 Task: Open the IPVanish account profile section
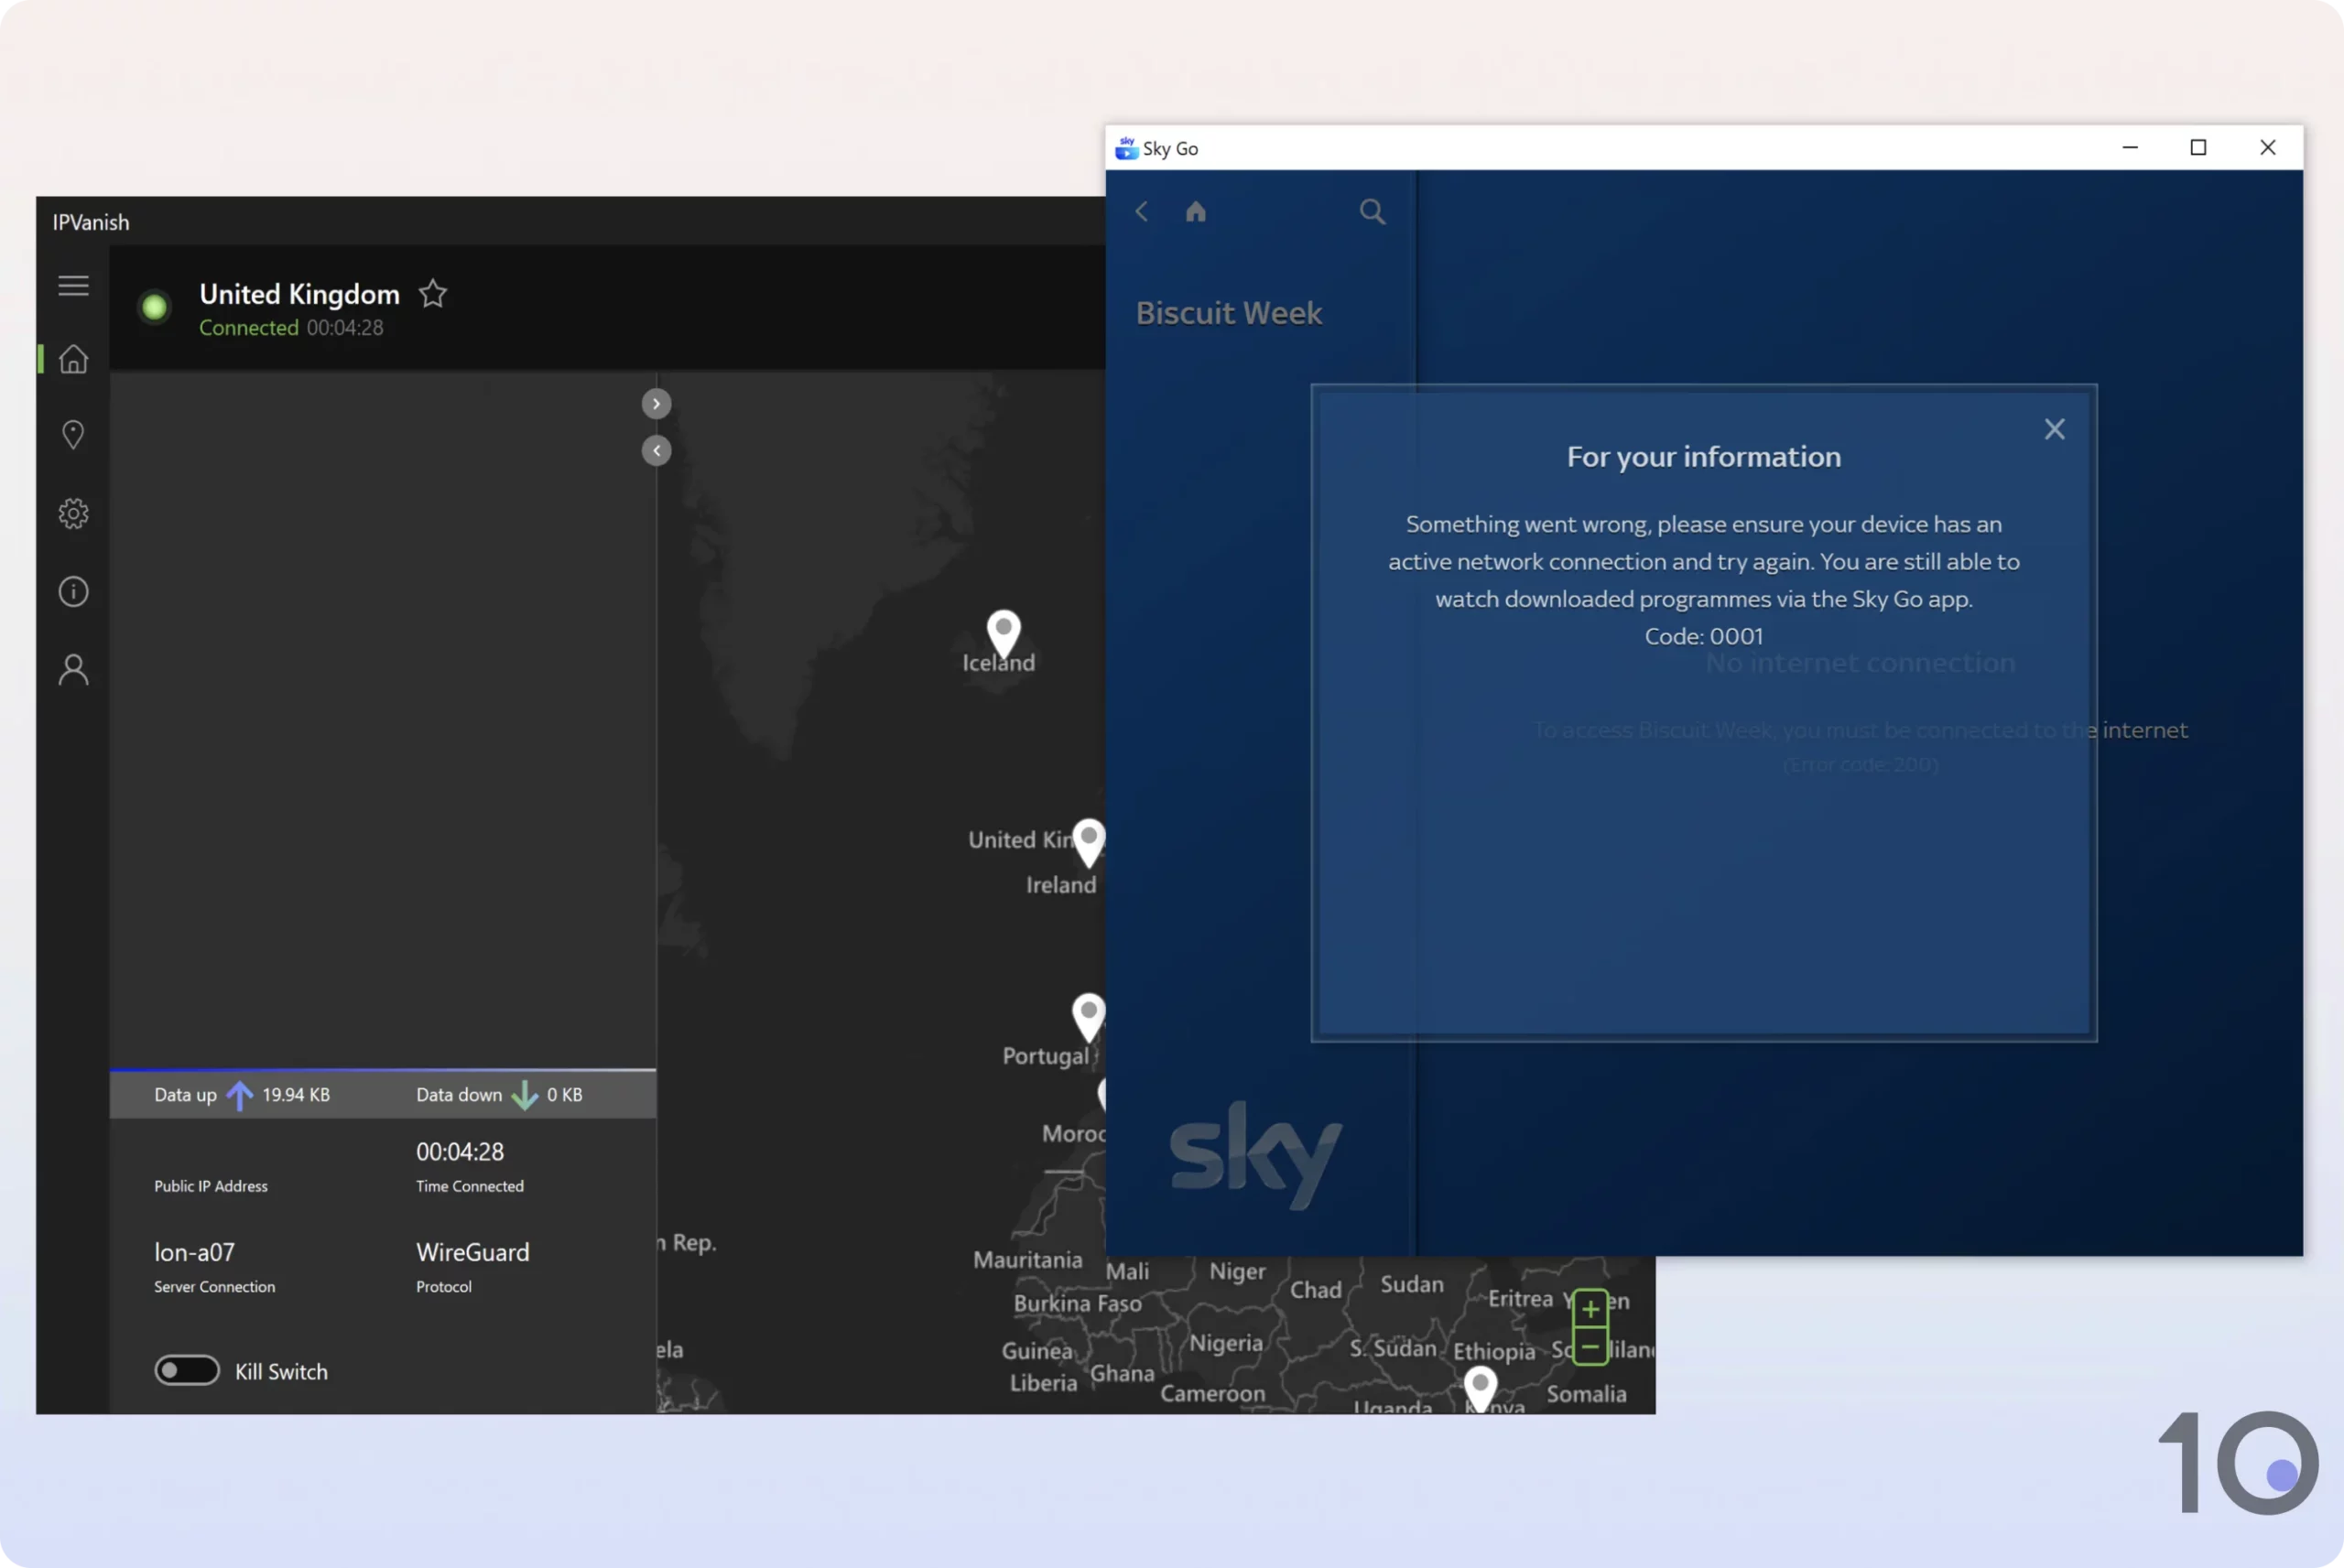[x=73, y=669]
